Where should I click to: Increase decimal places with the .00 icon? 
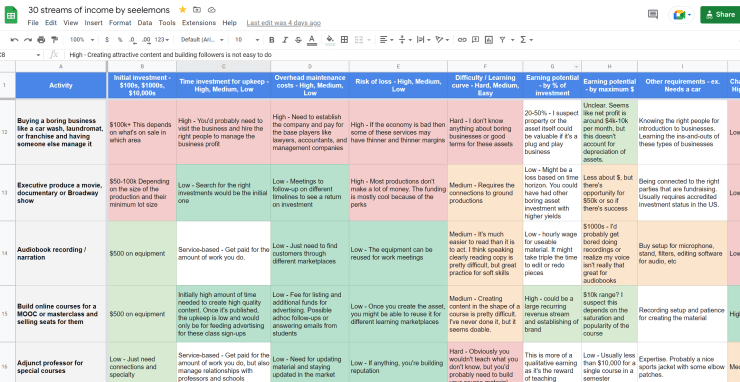click(146, 40)
